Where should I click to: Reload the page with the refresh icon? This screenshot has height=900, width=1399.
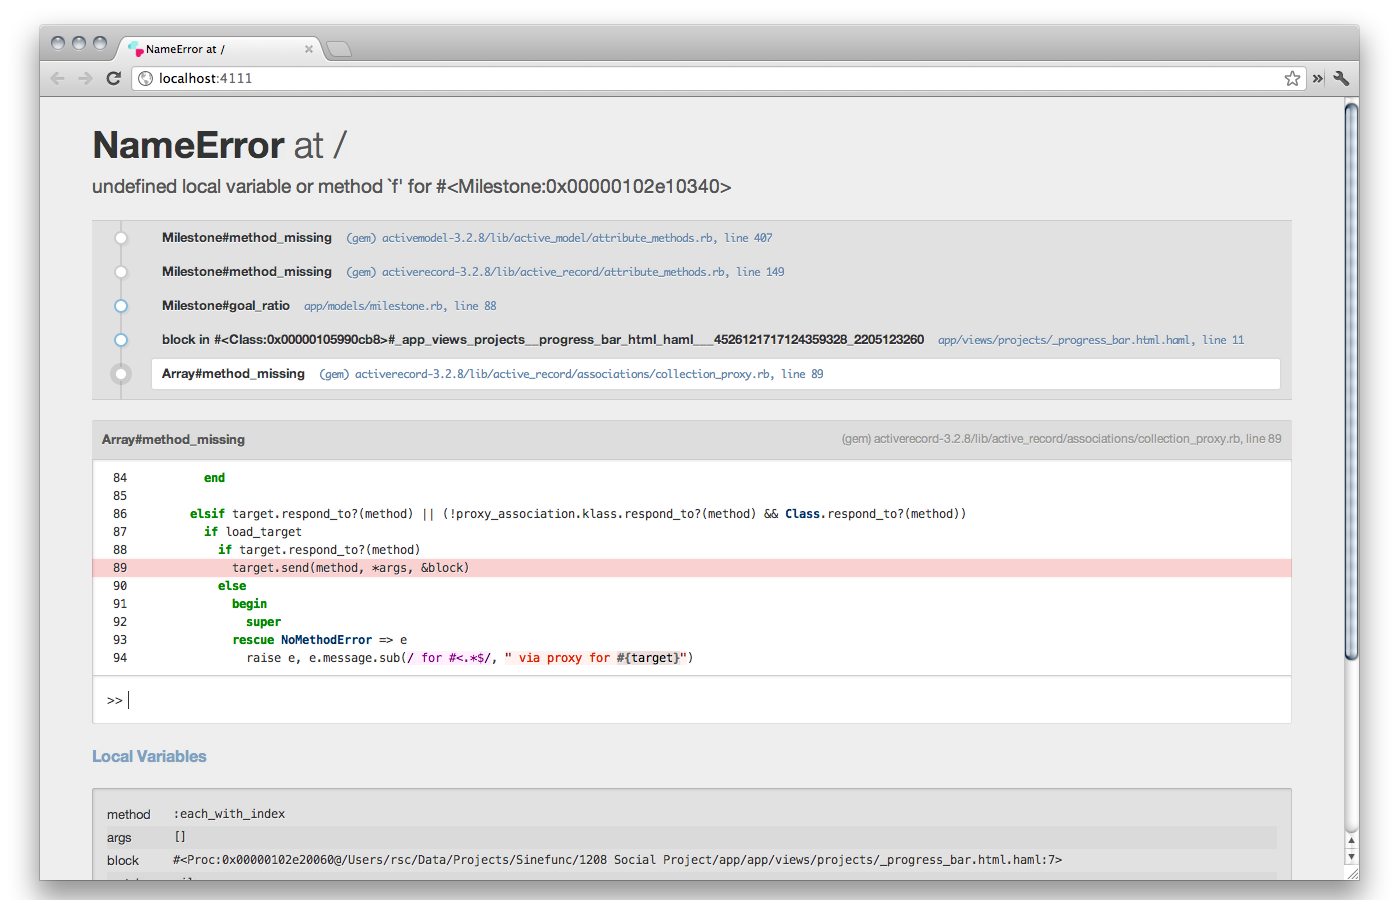tap(113, 78)
